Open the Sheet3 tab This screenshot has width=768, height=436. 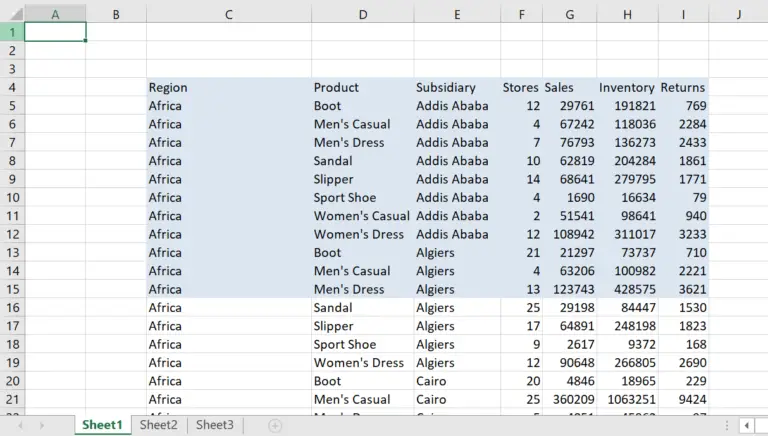pos(215,425)
